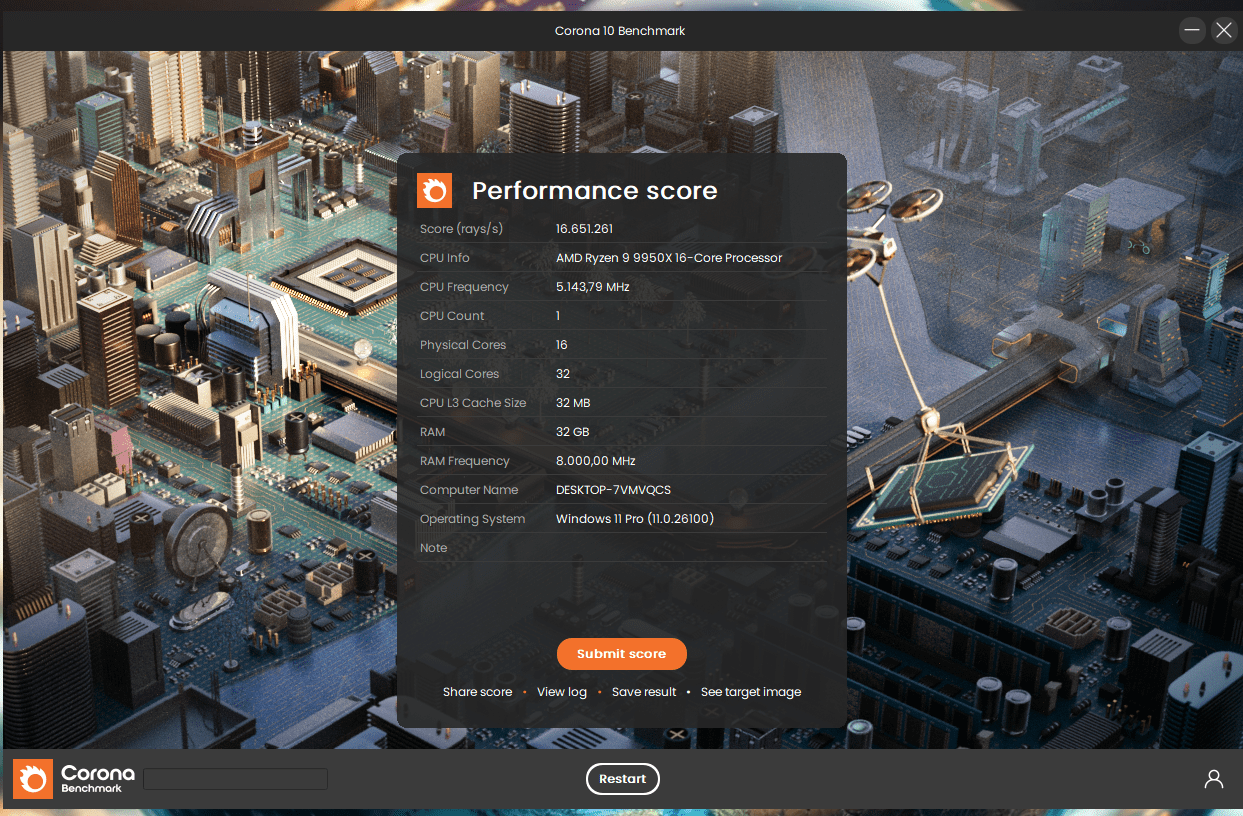Screen dimensions: 1243x816
Task: Click the Save result link
Action: click(x=644, y=692)
